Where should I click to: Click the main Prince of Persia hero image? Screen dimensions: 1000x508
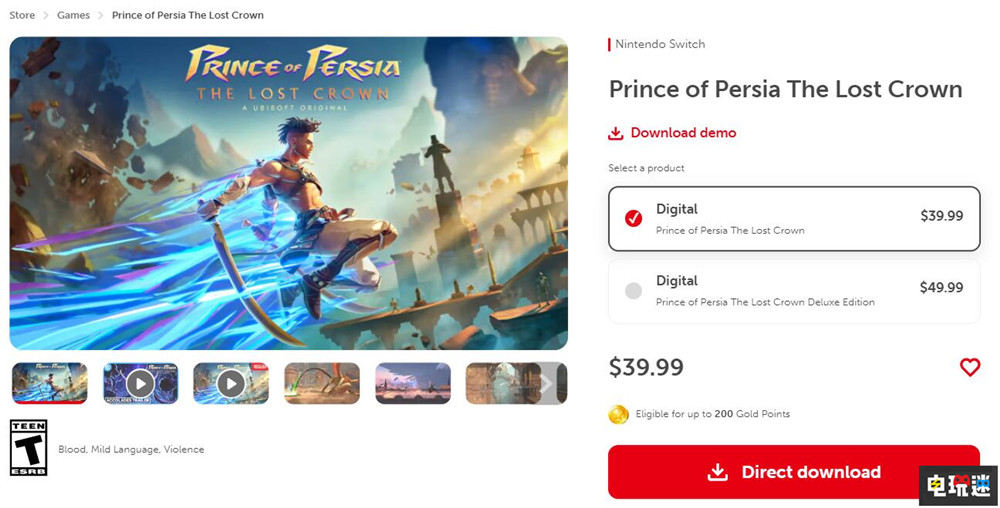(288, 193)
